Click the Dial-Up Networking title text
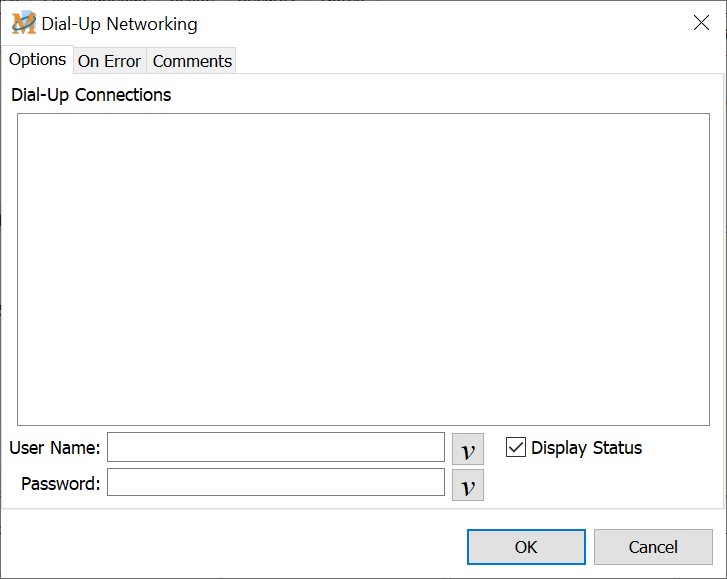The width and height of the screenshot is (727, 579). (119, 24)
